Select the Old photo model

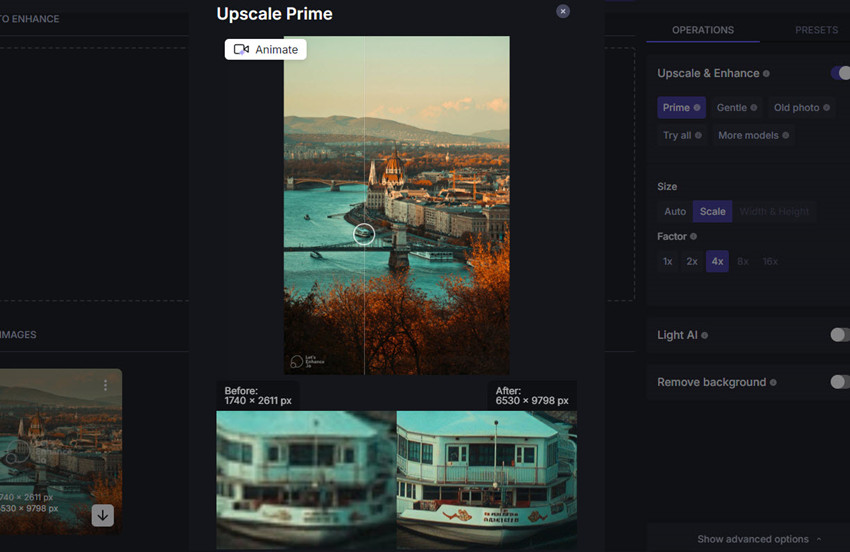[x=801, y=107]
